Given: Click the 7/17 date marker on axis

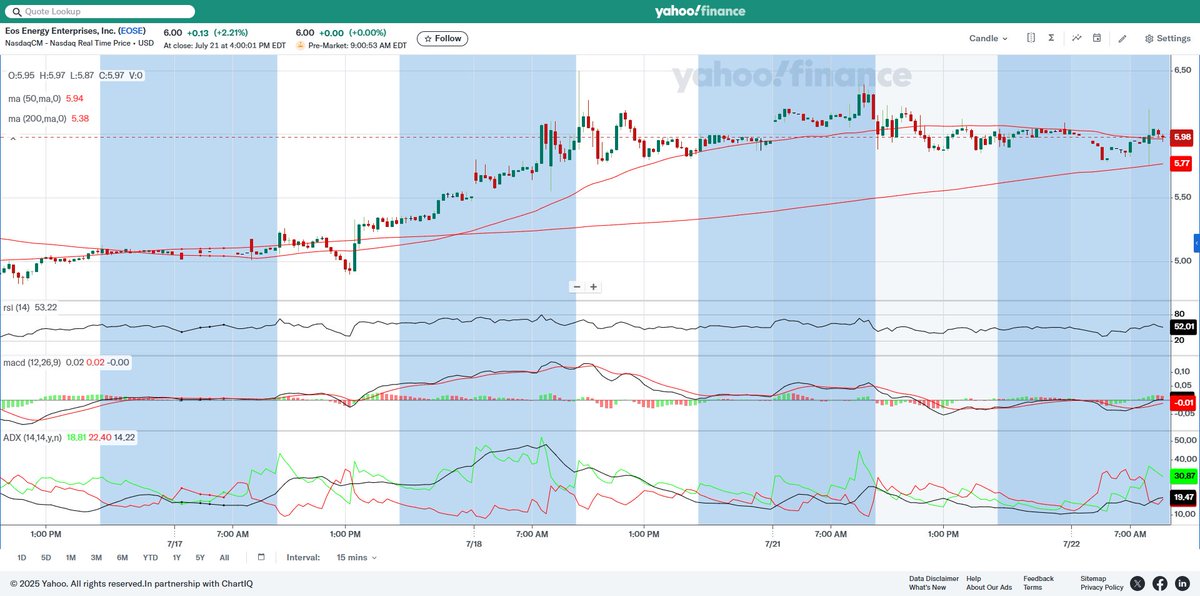Looking at the screenshot, I should point(175,544).
